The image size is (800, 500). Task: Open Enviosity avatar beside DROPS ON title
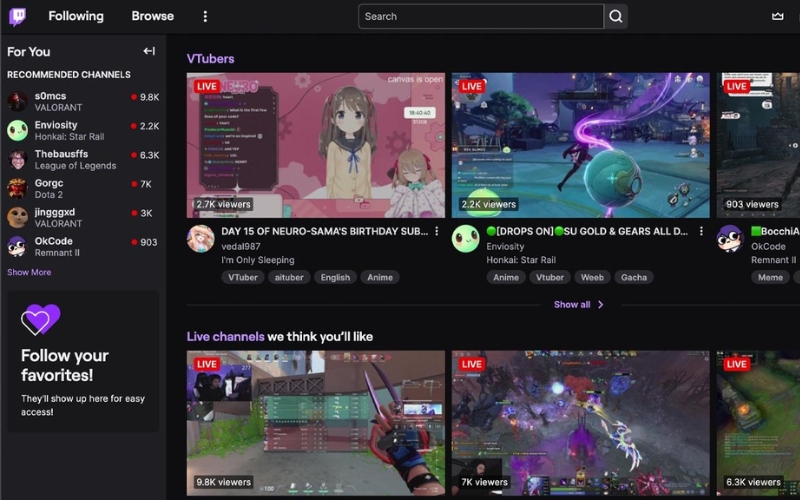(465, 239)
